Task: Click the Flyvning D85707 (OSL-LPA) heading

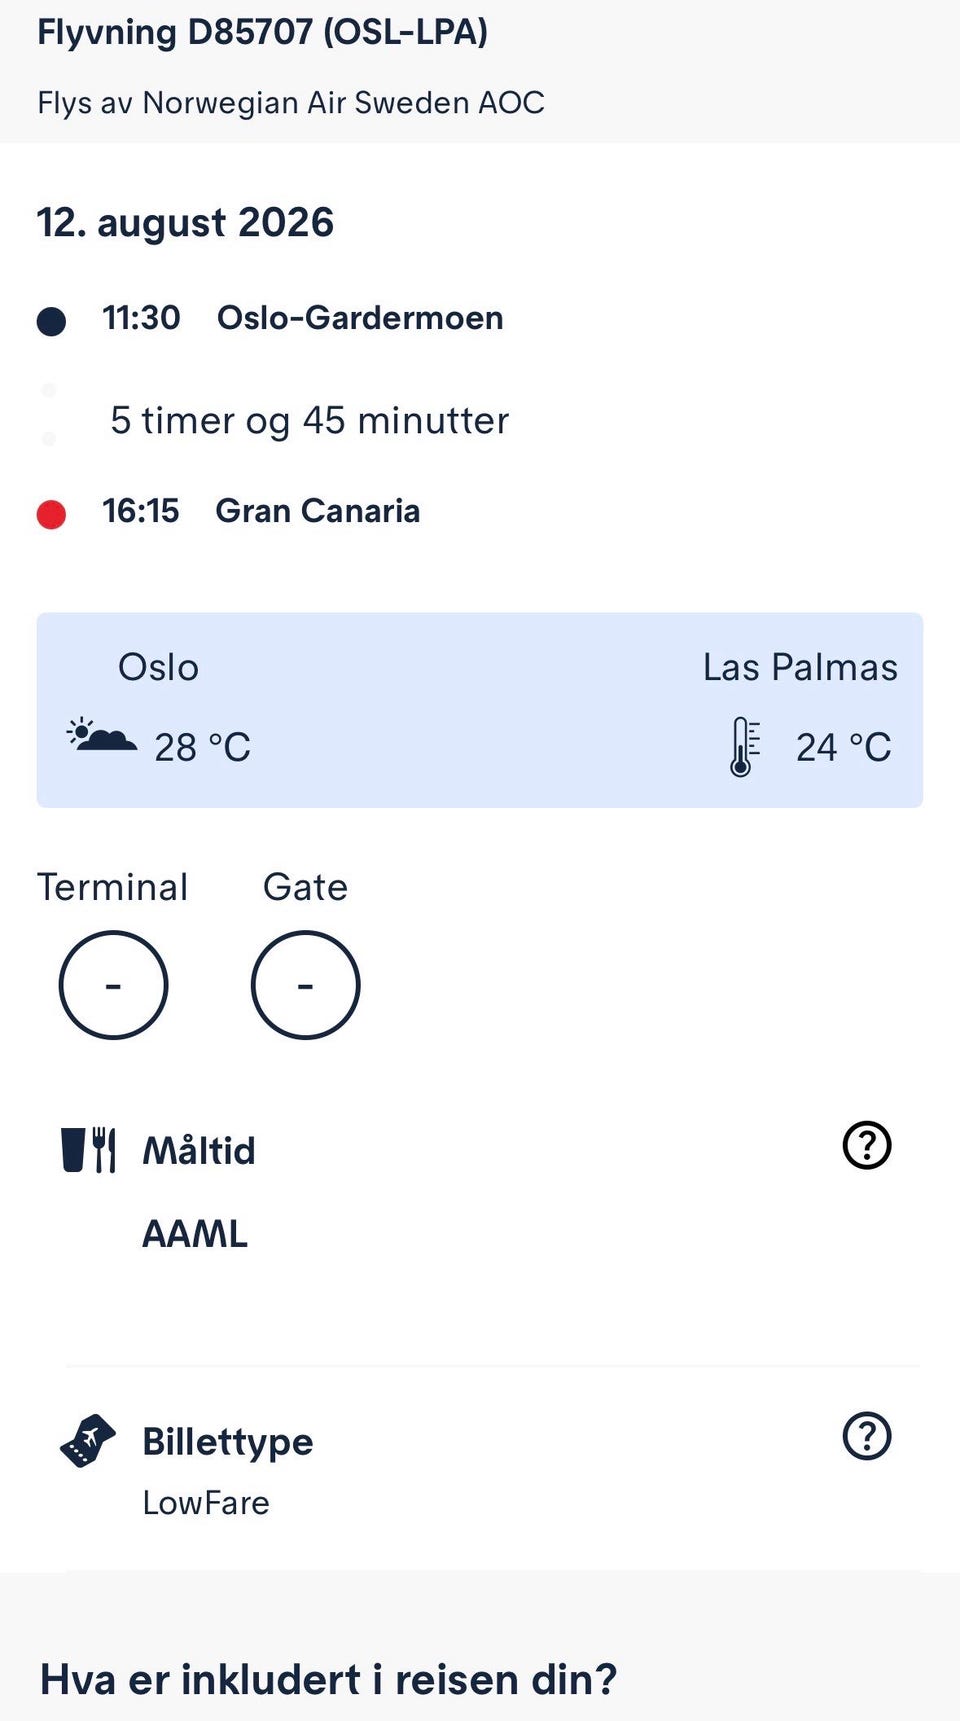Action: [x=263, y=32]
